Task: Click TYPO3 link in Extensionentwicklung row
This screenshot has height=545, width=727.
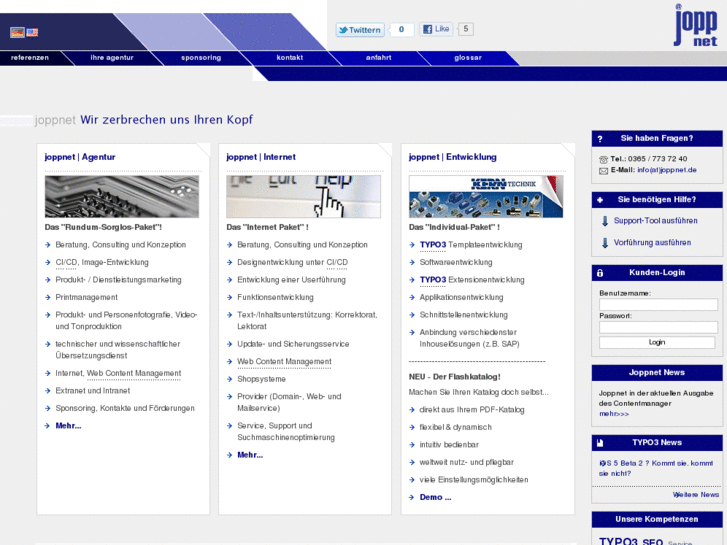Action: tap(433, 280)
